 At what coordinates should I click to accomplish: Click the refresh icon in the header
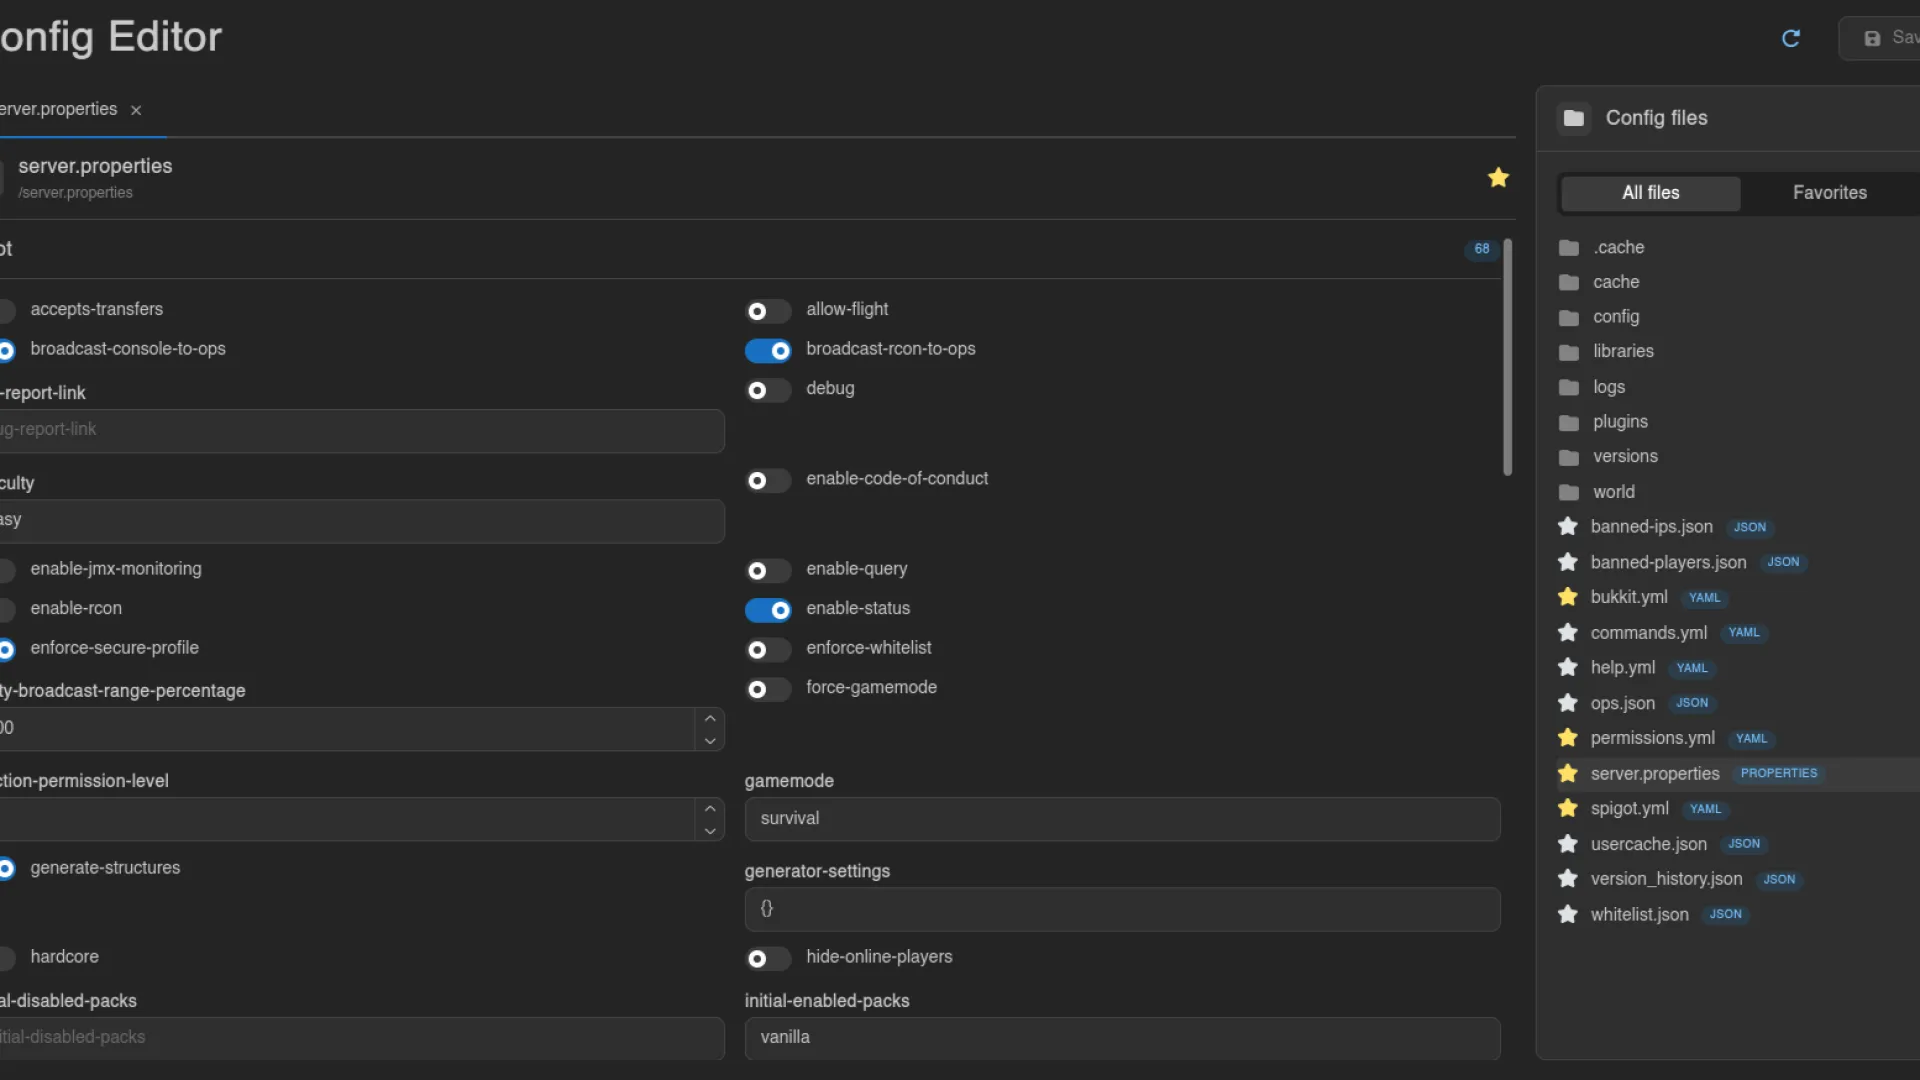[x=1791, y=38]
